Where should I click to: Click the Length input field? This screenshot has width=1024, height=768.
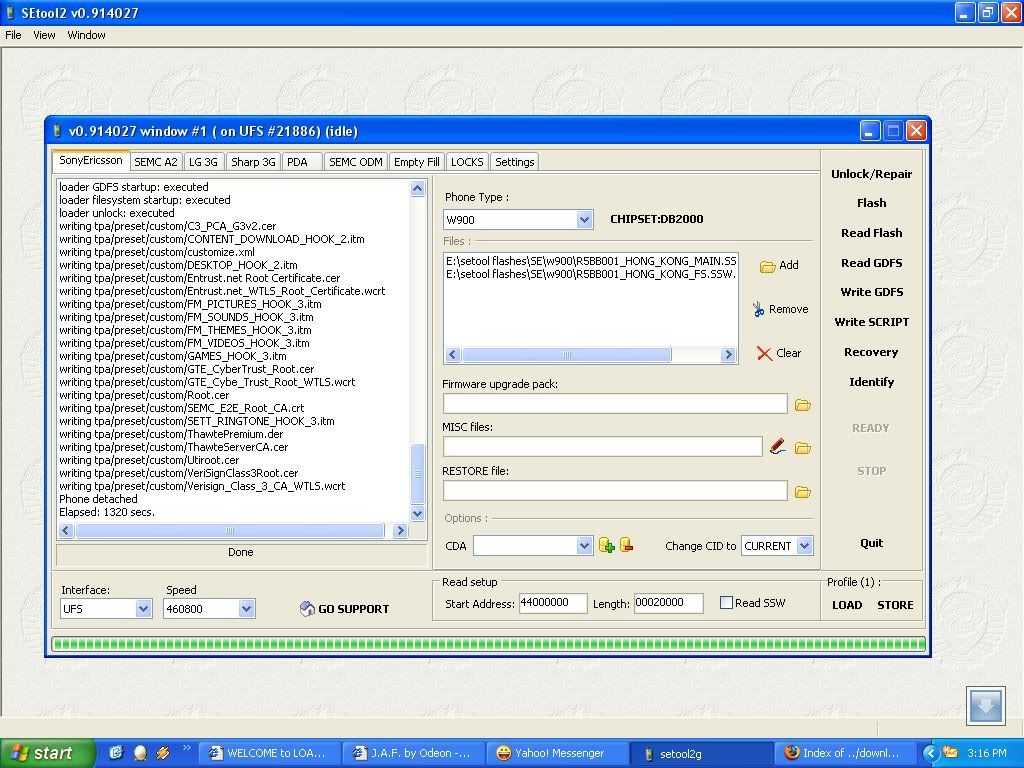pos(668,603)
